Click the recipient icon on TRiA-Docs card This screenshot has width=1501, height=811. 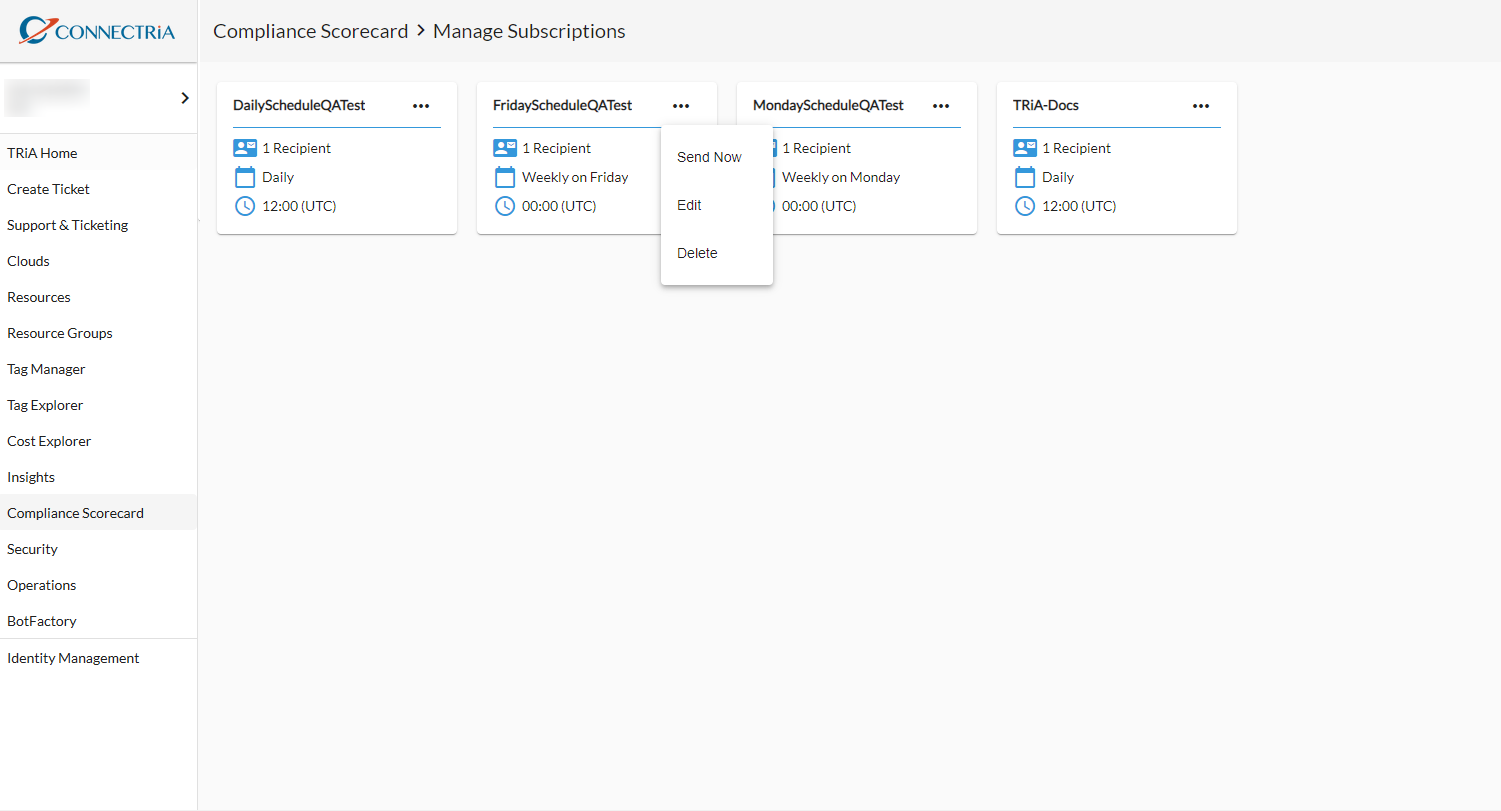(x=1025, y=148)
